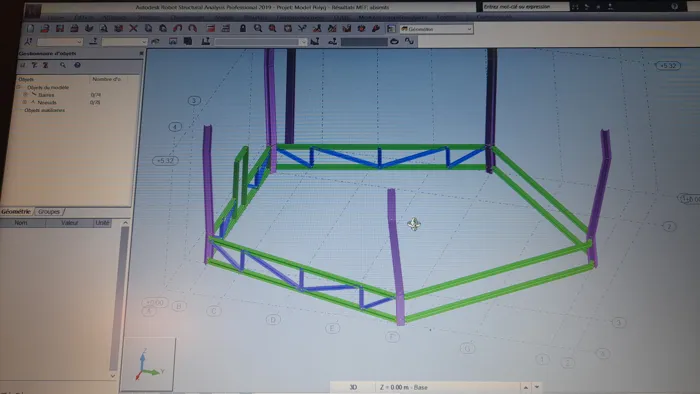
Task: Click the search magnifier in object manager panel
Action: [62, 65]
